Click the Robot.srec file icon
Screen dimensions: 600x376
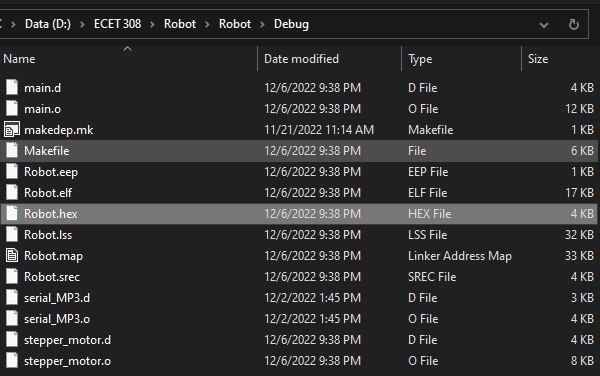point(12,277)
